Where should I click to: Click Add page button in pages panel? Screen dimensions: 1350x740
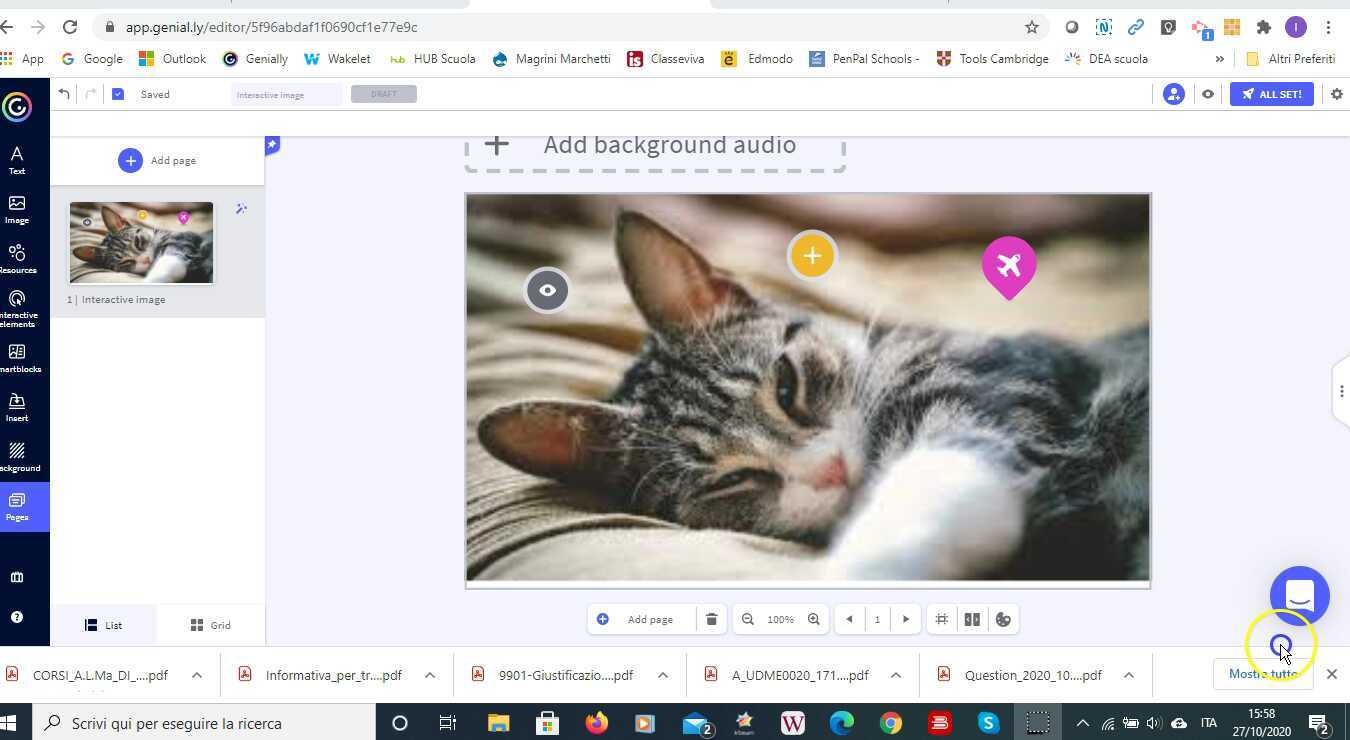pos(158,160)
